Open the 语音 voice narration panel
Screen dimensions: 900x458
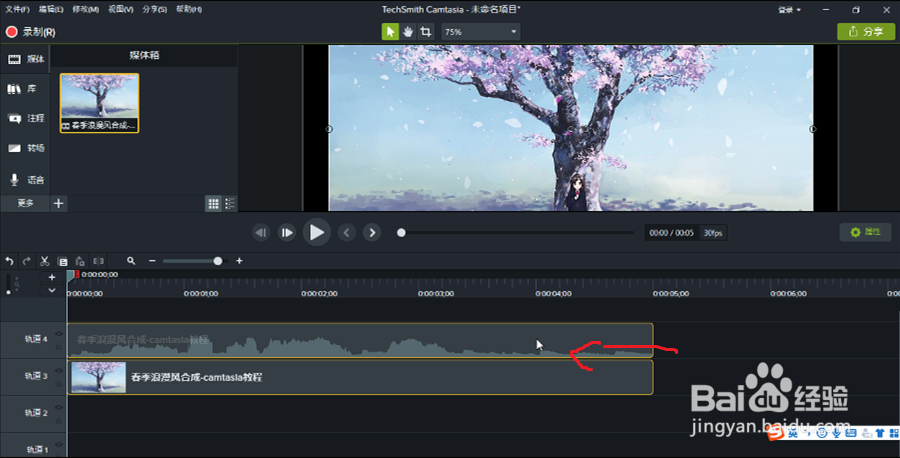click(x=25, y=180)
